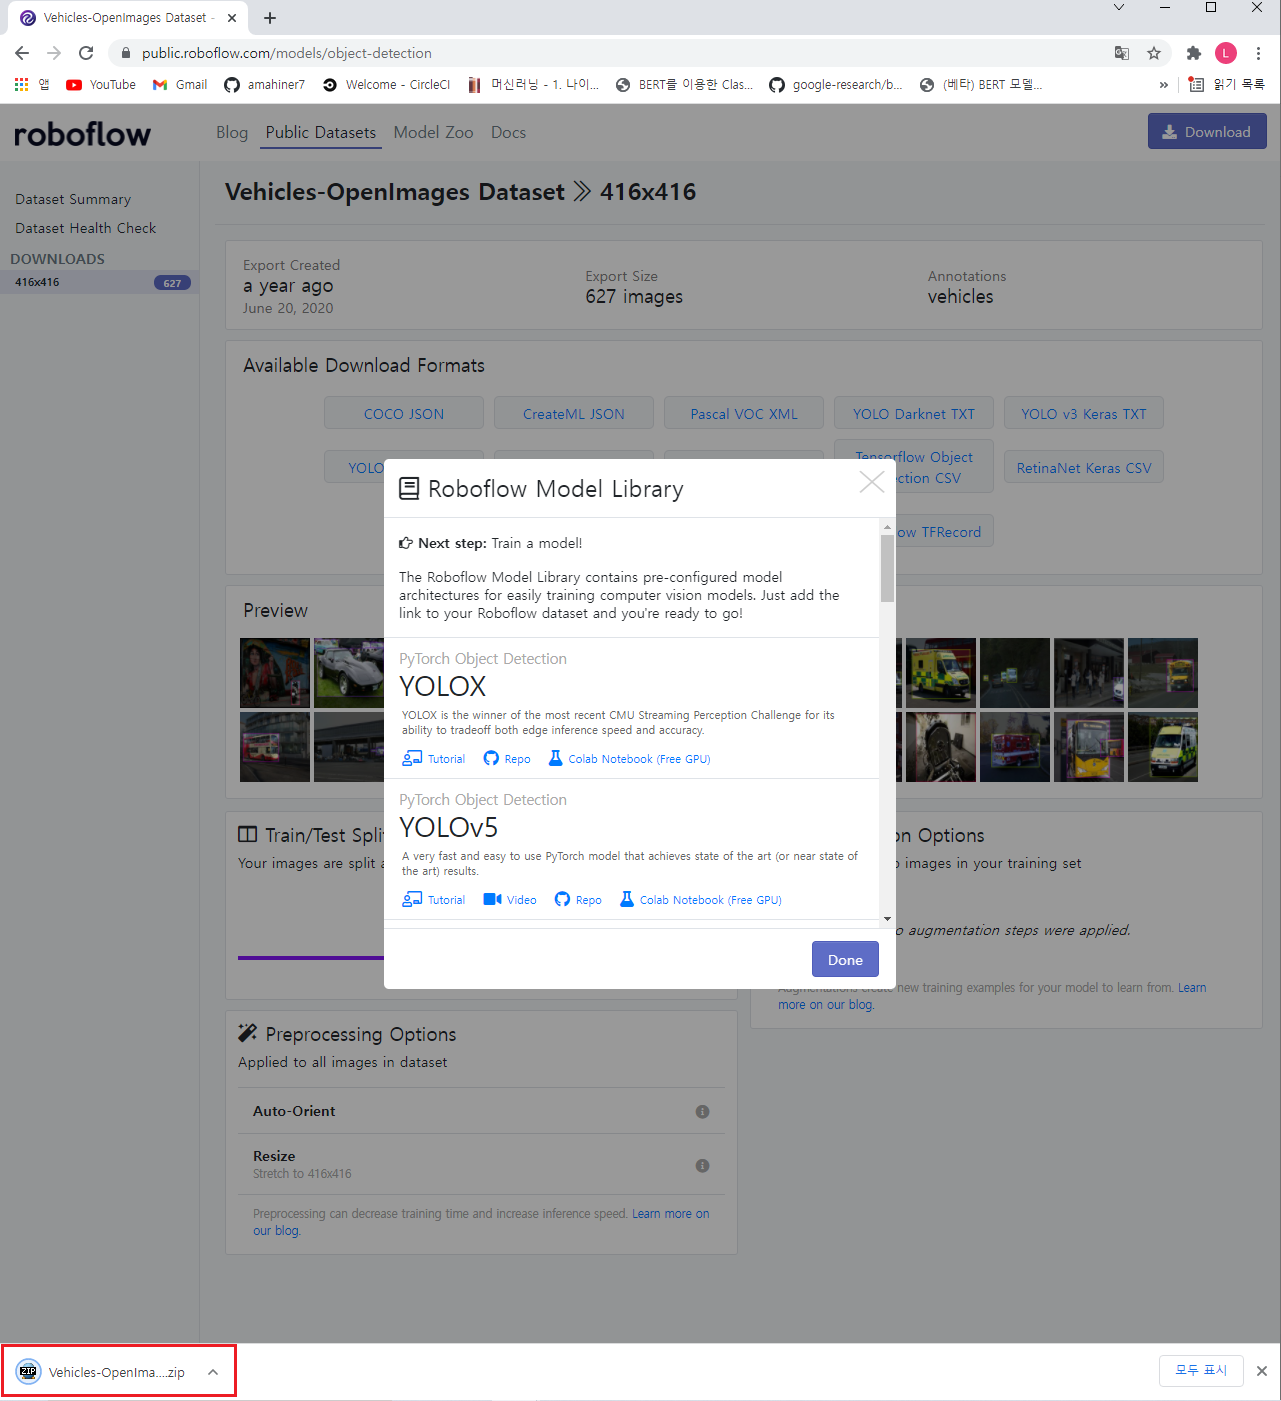Open the Docs navigation item
Viewport: 1281px width, 1401px height.
(x=508, y=132)
